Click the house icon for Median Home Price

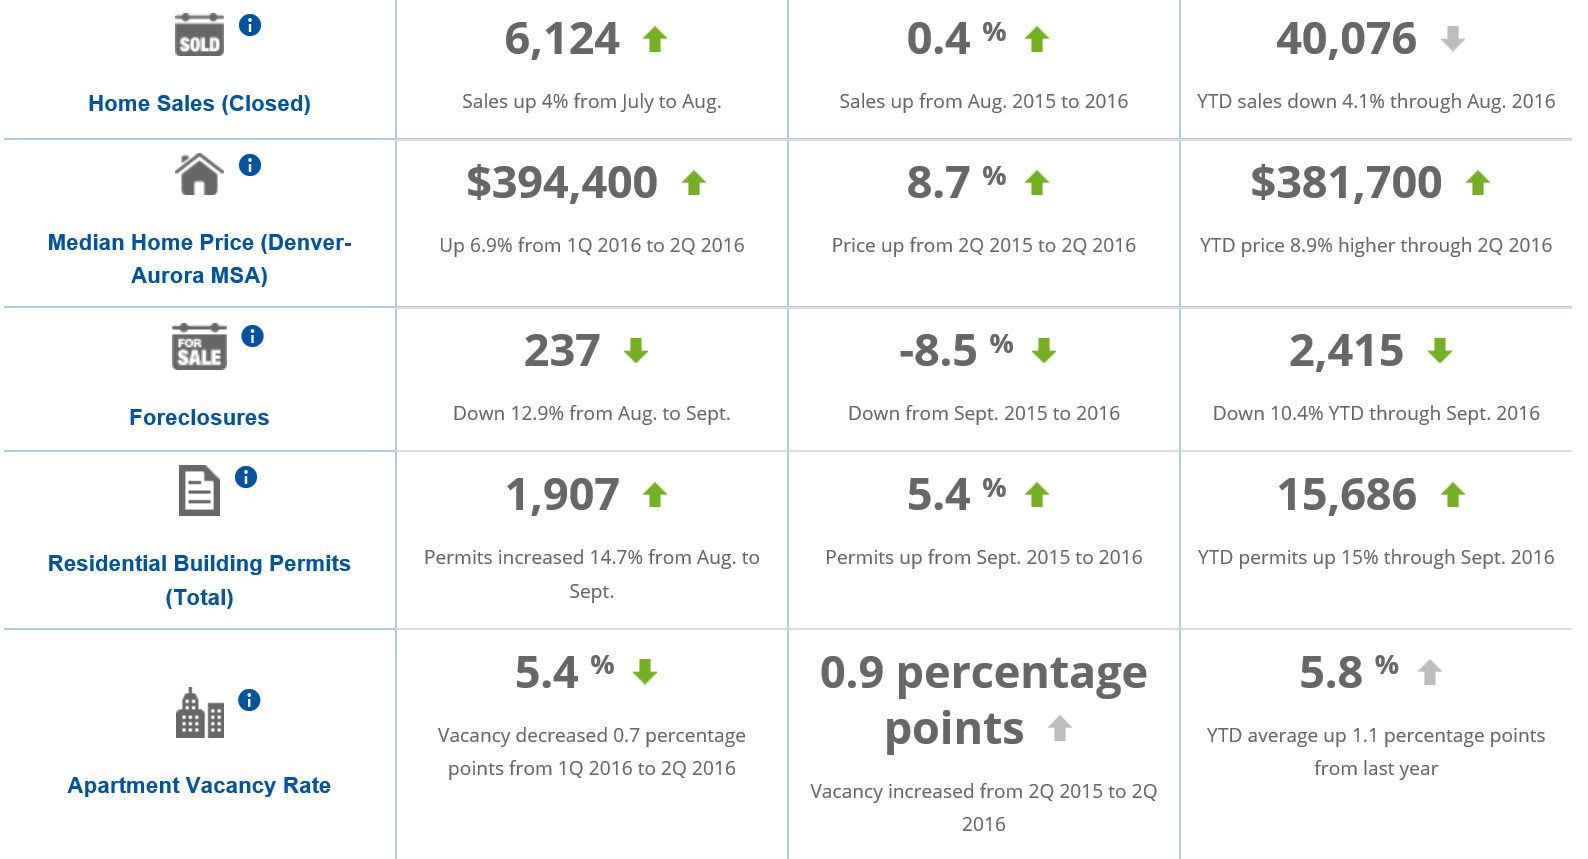tap(199, 175)
